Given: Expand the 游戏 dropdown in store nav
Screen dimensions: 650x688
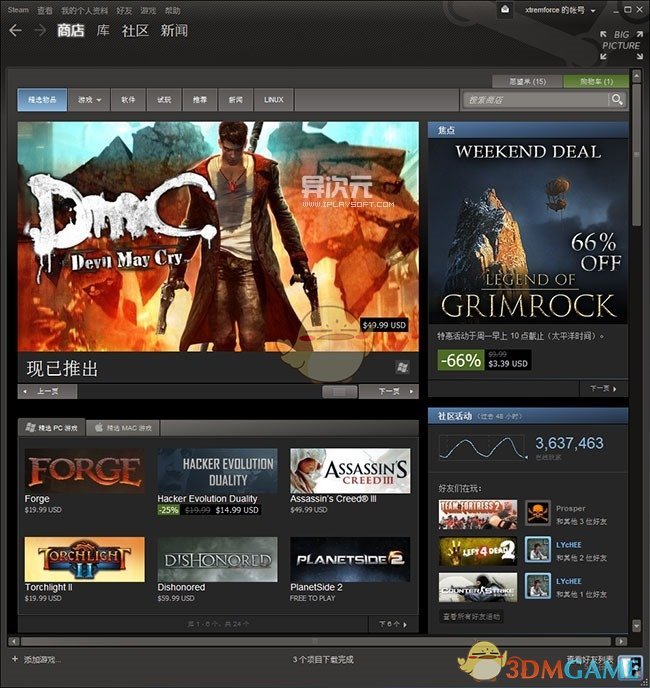Looking at the screenshot, I should click(x=91, y=100).
